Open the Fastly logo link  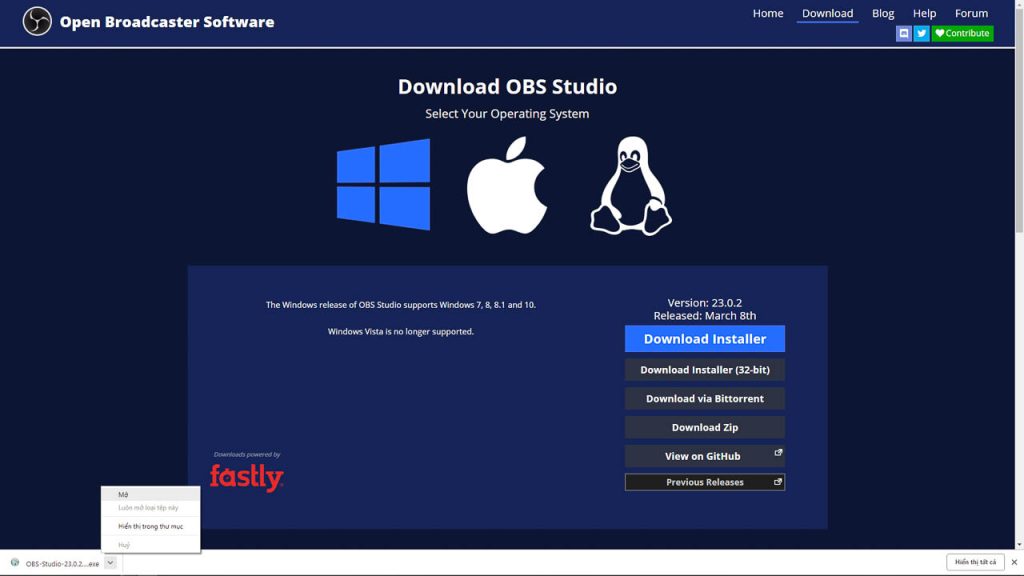tap(246, 477)
